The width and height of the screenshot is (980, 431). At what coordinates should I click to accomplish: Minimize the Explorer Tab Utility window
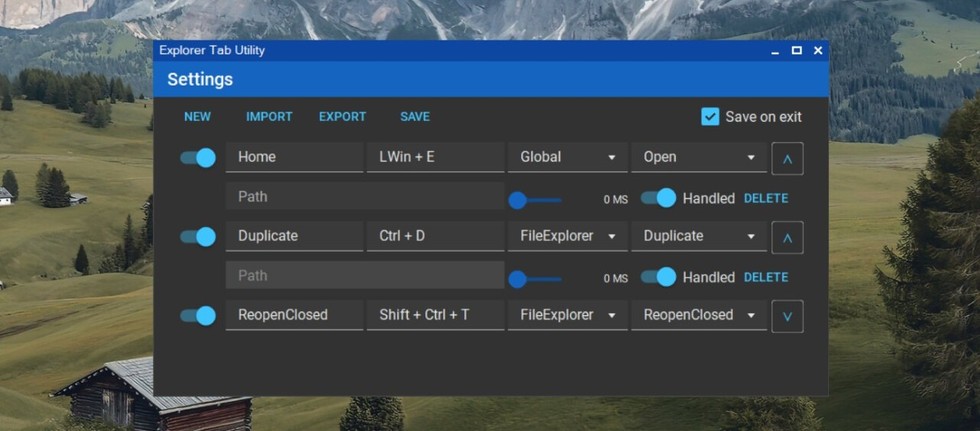coord(776,51)
